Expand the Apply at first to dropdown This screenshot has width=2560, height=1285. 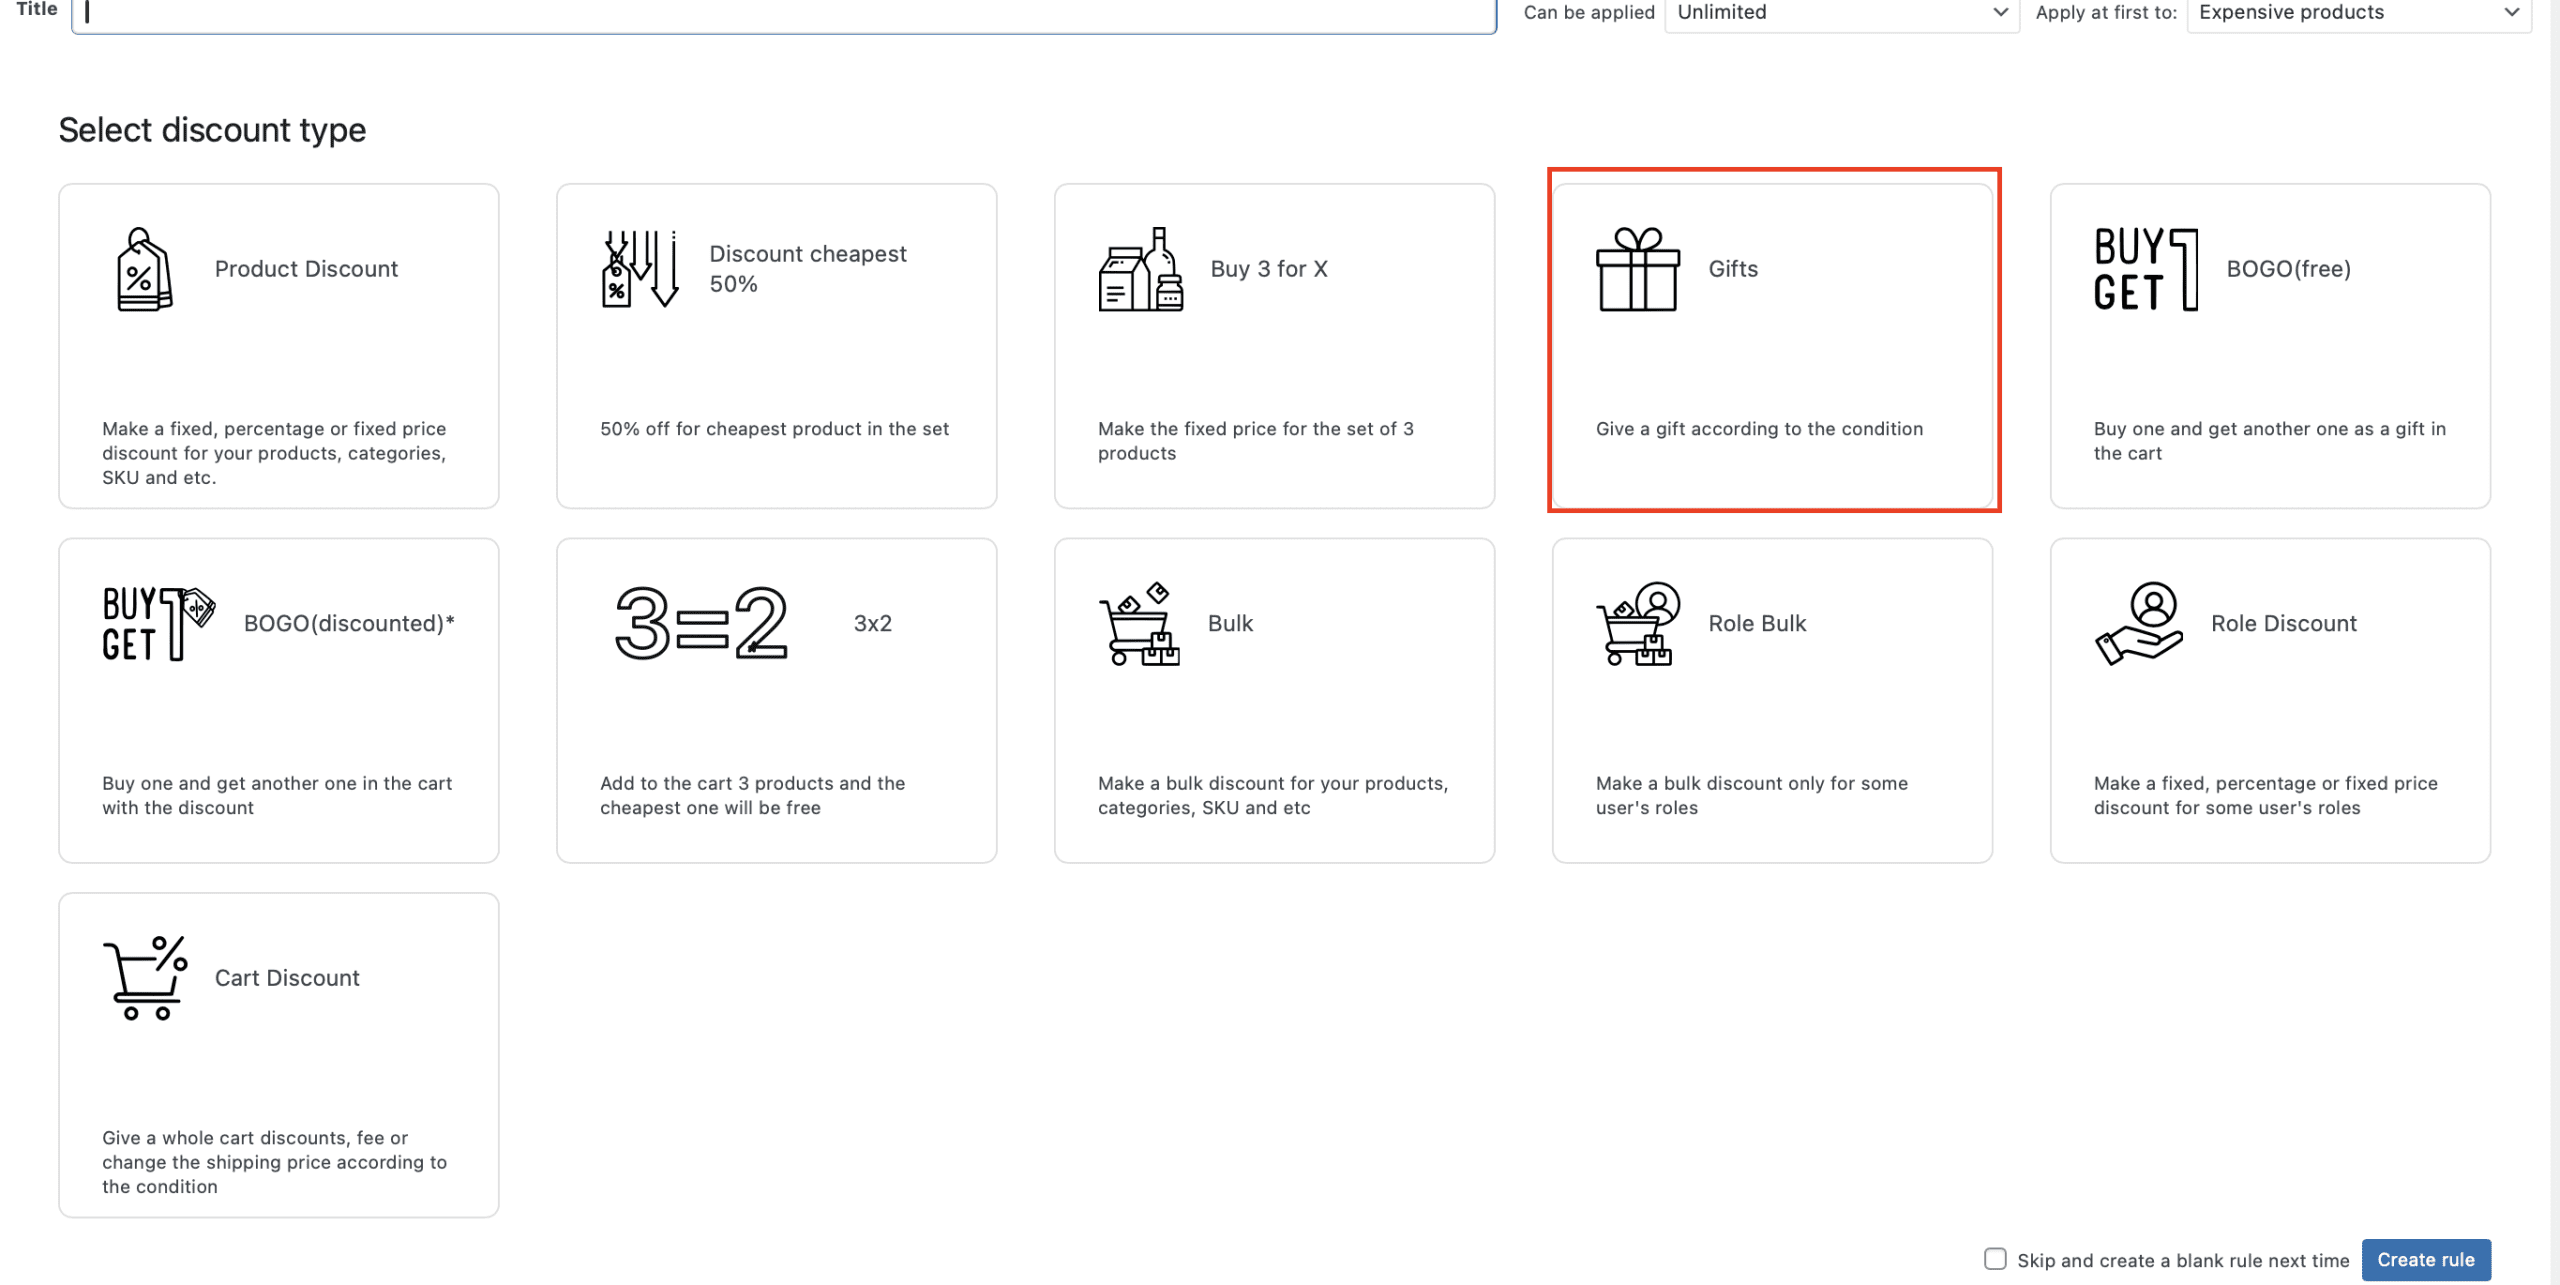point(2358,13)
